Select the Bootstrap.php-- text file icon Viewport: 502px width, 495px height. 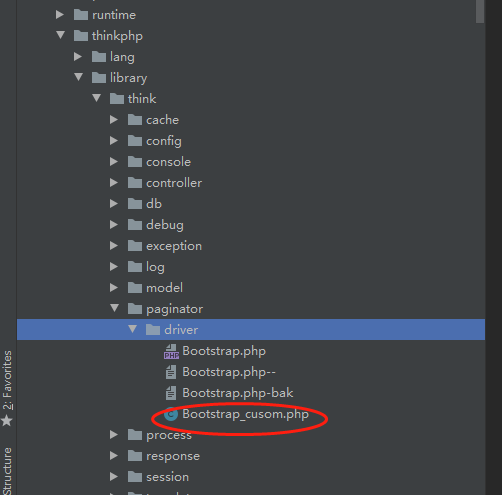pos(171,372)
